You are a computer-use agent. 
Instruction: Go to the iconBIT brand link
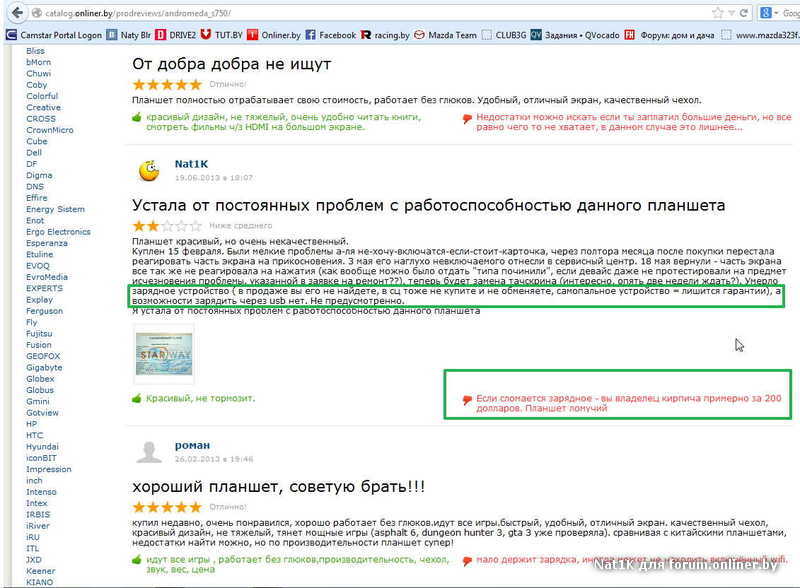41,458
